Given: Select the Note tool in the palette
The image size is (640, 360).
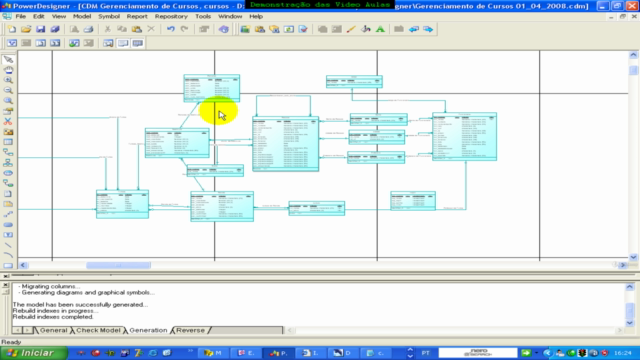Looking at the screenshot, I should coord(8,194).
